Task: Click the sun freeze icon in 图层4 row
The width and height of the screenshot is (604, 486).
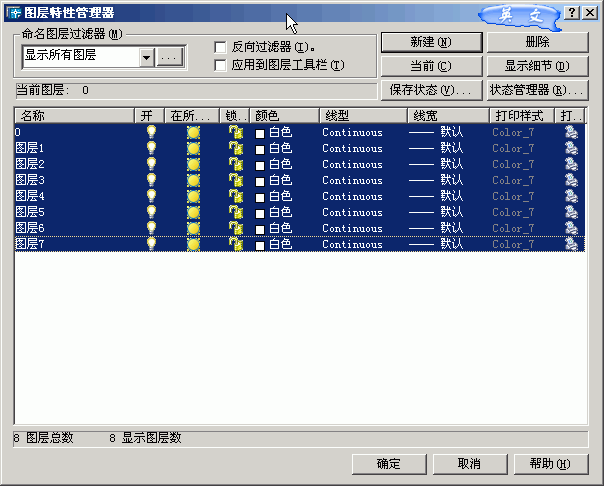Action: click(x=193, y=196)
